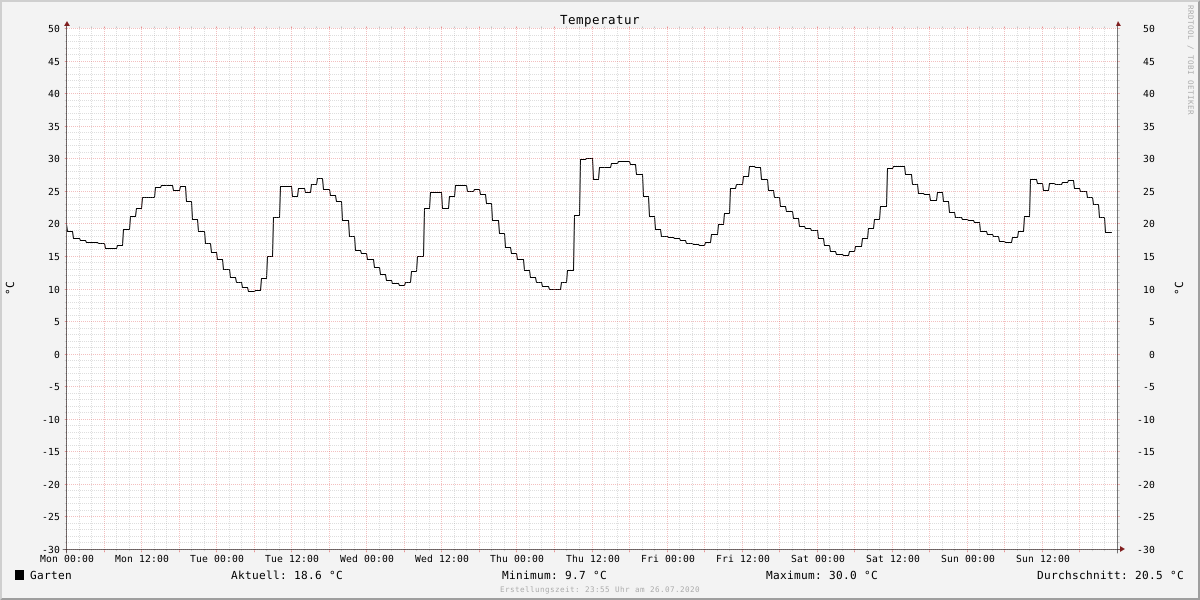Click the chart title 'Temperatur'
The height and width of the screenshot is (600, 1200).
(x=599, y=19)
